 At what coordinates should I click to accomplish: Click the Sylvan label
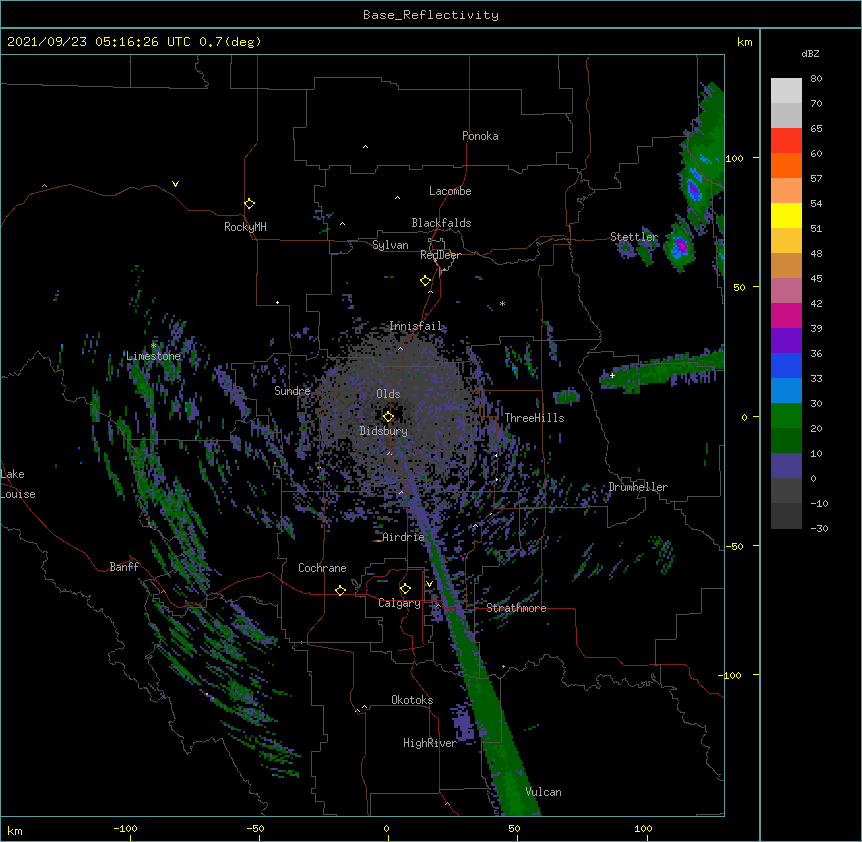pyautogui.click(x=390, y=245)
